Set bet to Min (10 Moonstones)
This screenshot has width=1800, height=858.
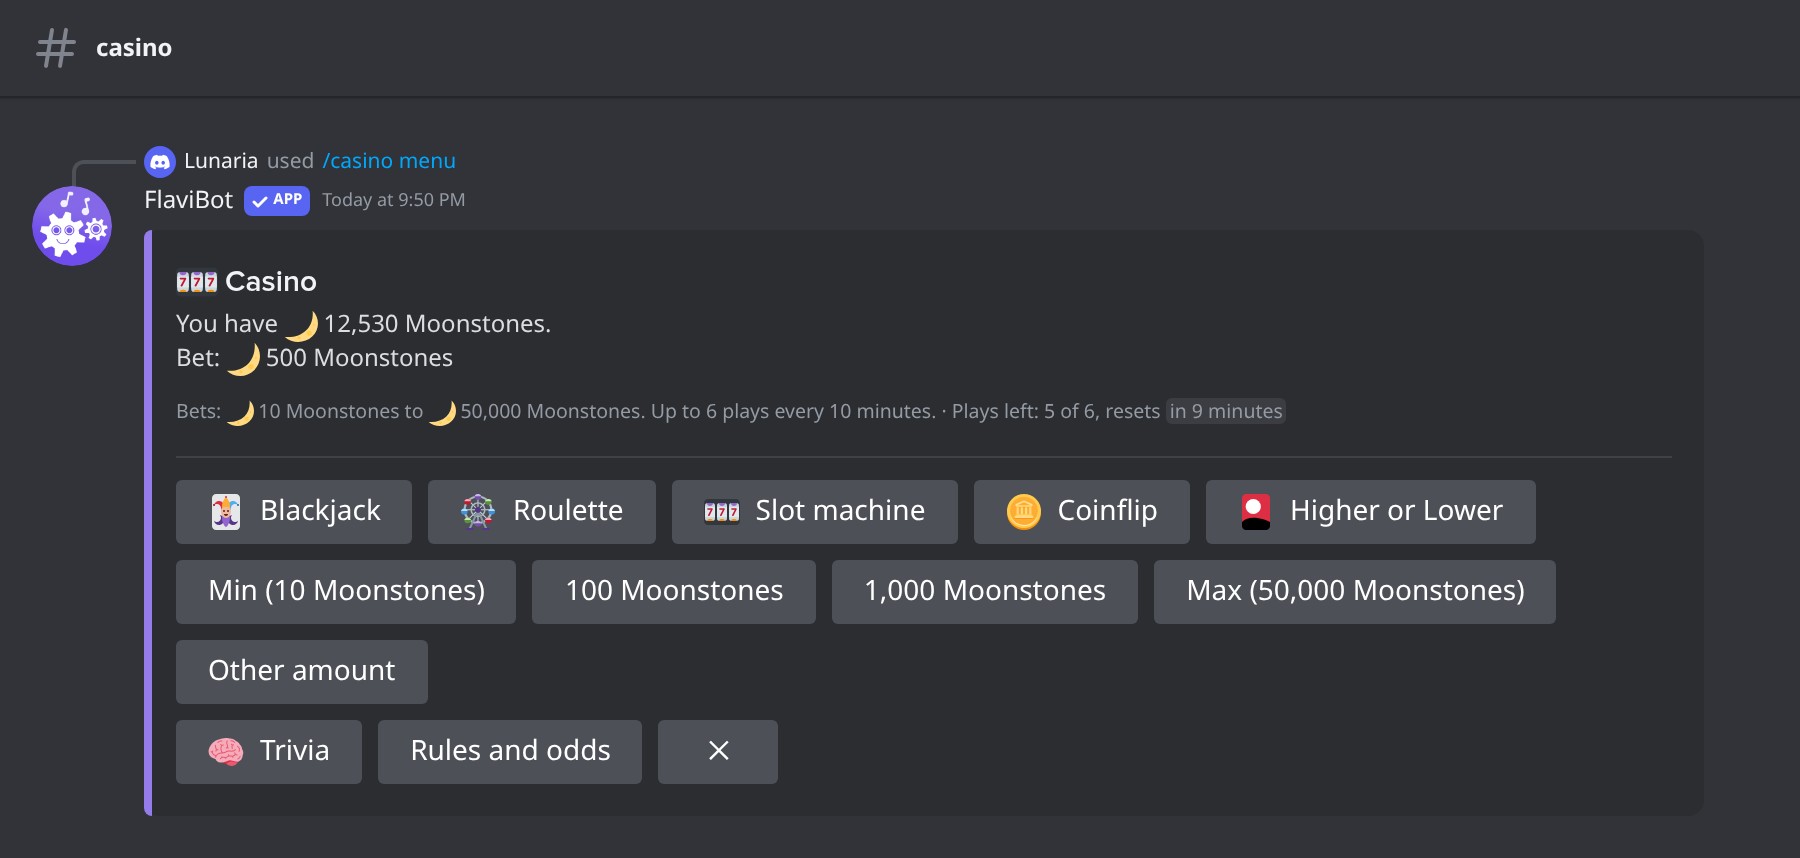tap(346, 592)
